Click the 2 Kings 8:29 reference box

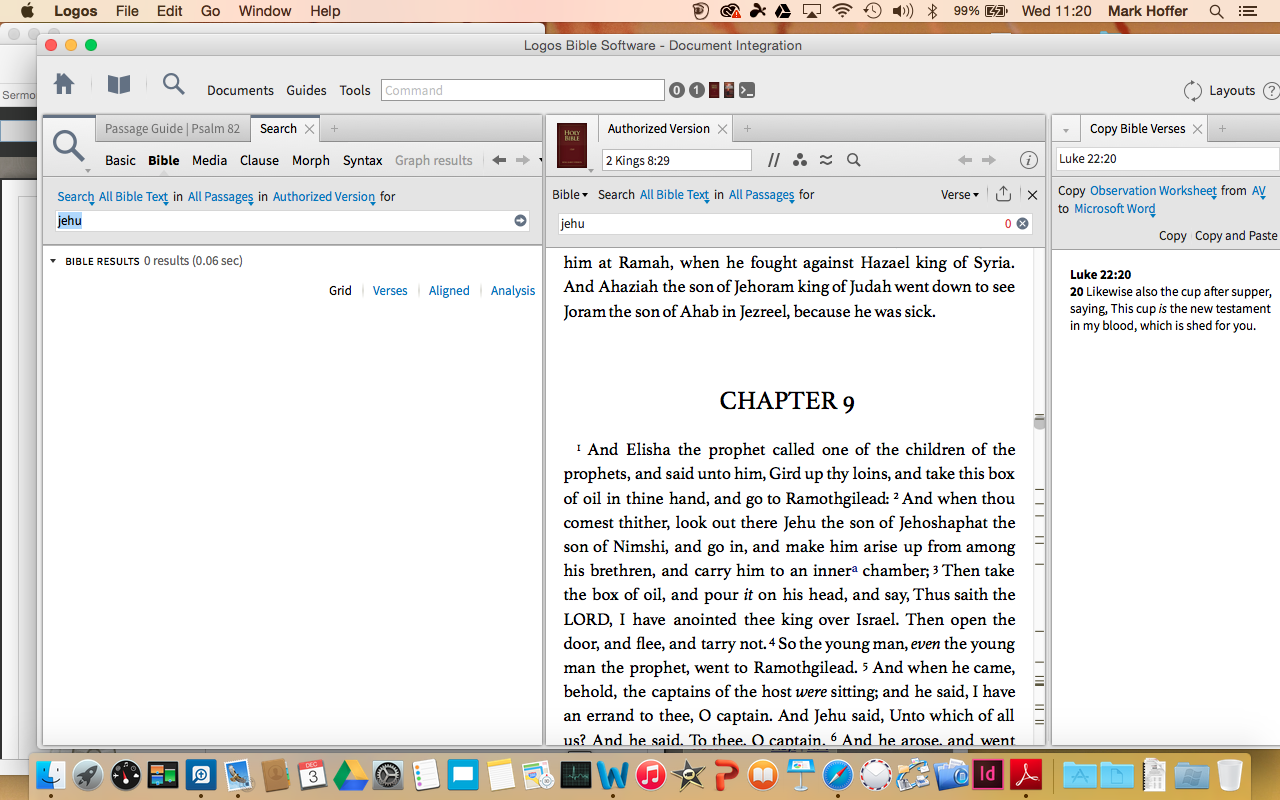click(677, 160)
